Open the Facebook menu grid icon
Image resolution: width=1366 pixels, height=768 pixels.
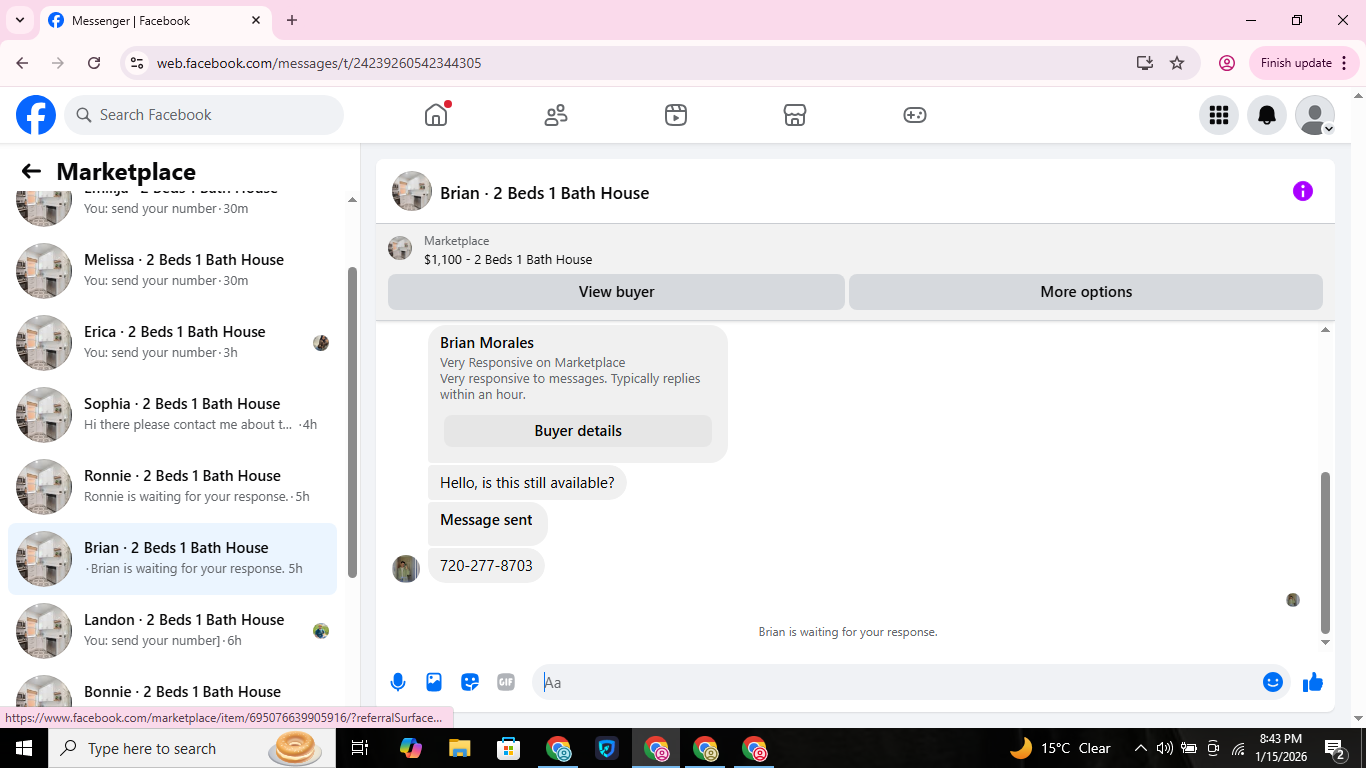pyautogui.click(x=1219, y=115)
